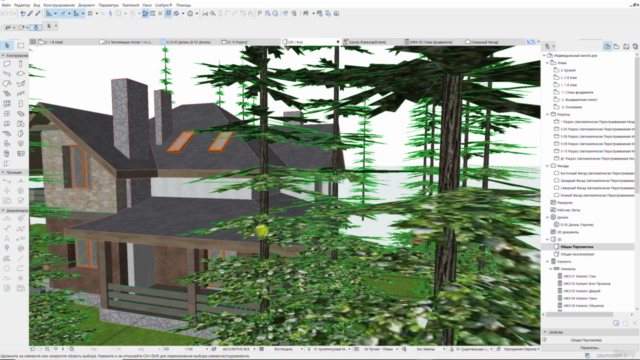This screenshot has height=360, width=640.
Task: Show more tabs with the right arrow
Action: tap(538, 42)
